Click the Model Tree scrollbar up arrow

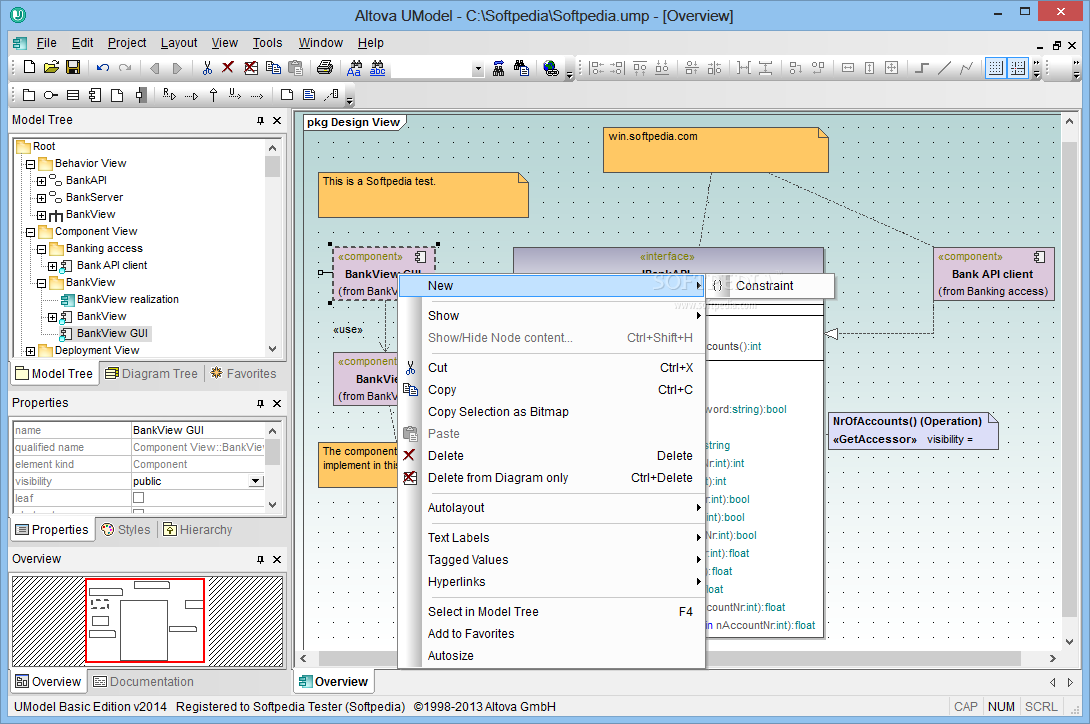(272, 147)
